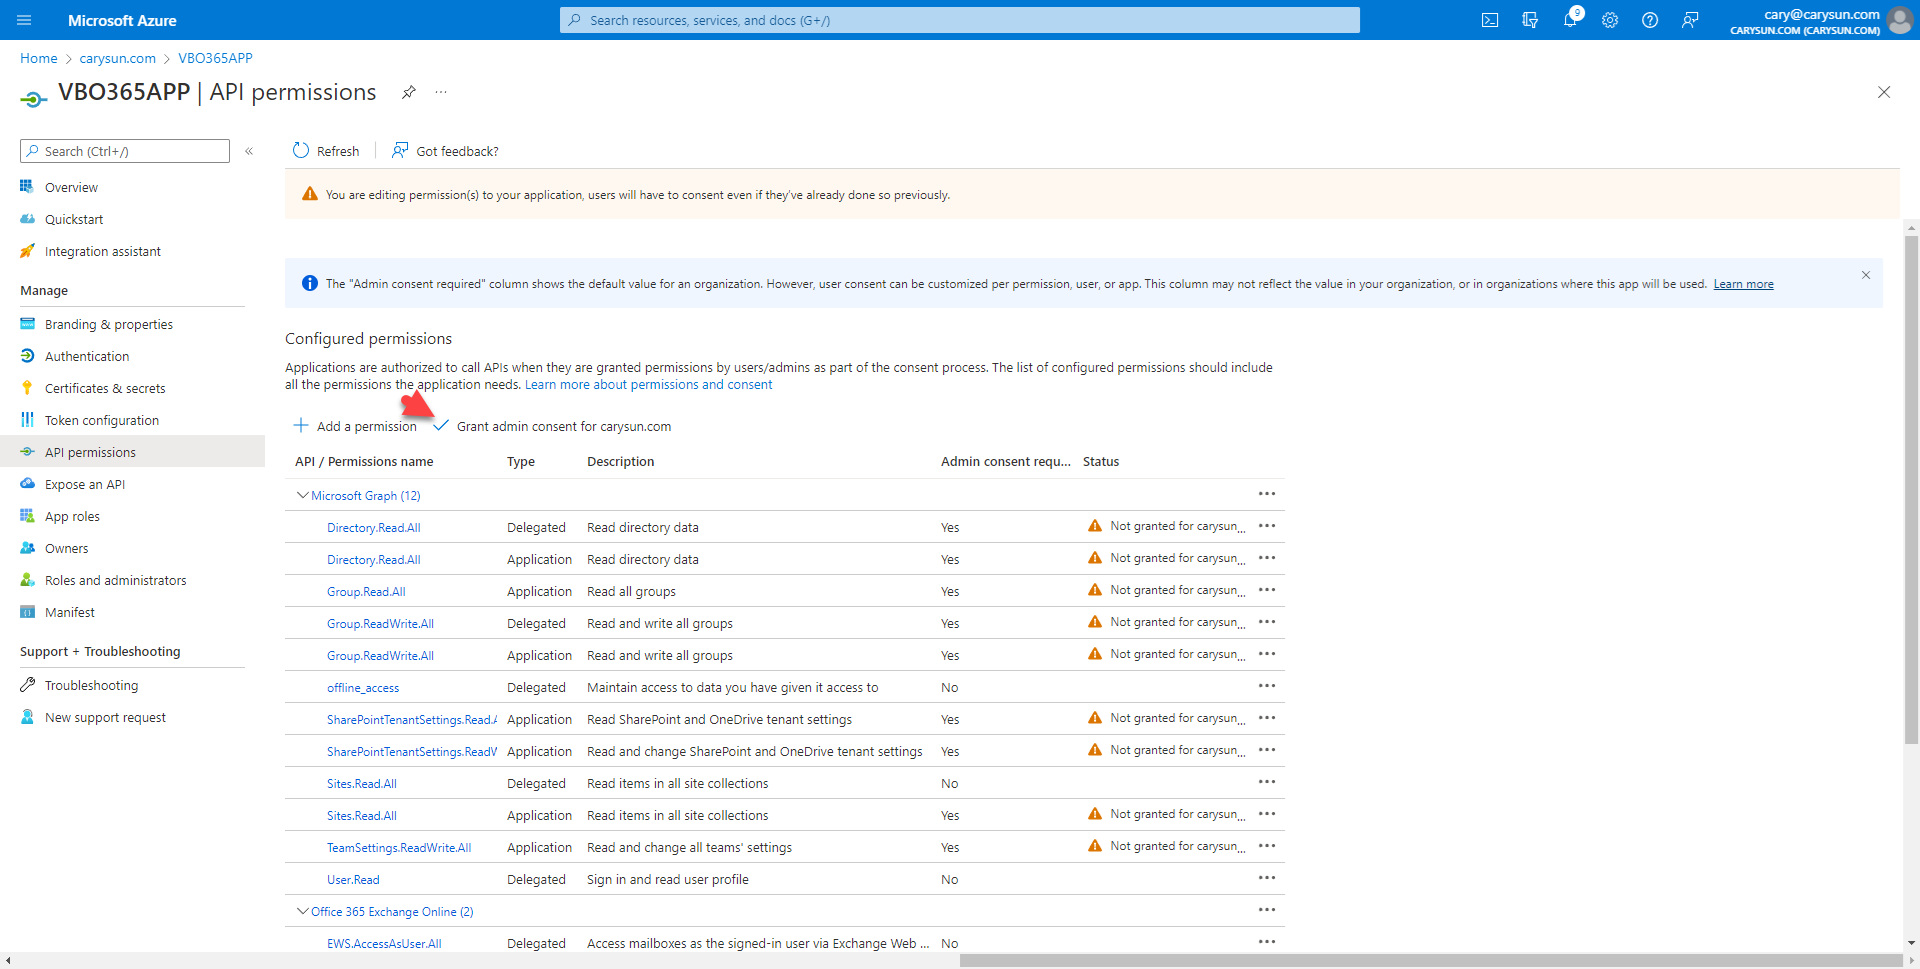Open Cloud Shell from top bar
The width and height of the screenshot is (1920, 969).
pos(1489,20)
